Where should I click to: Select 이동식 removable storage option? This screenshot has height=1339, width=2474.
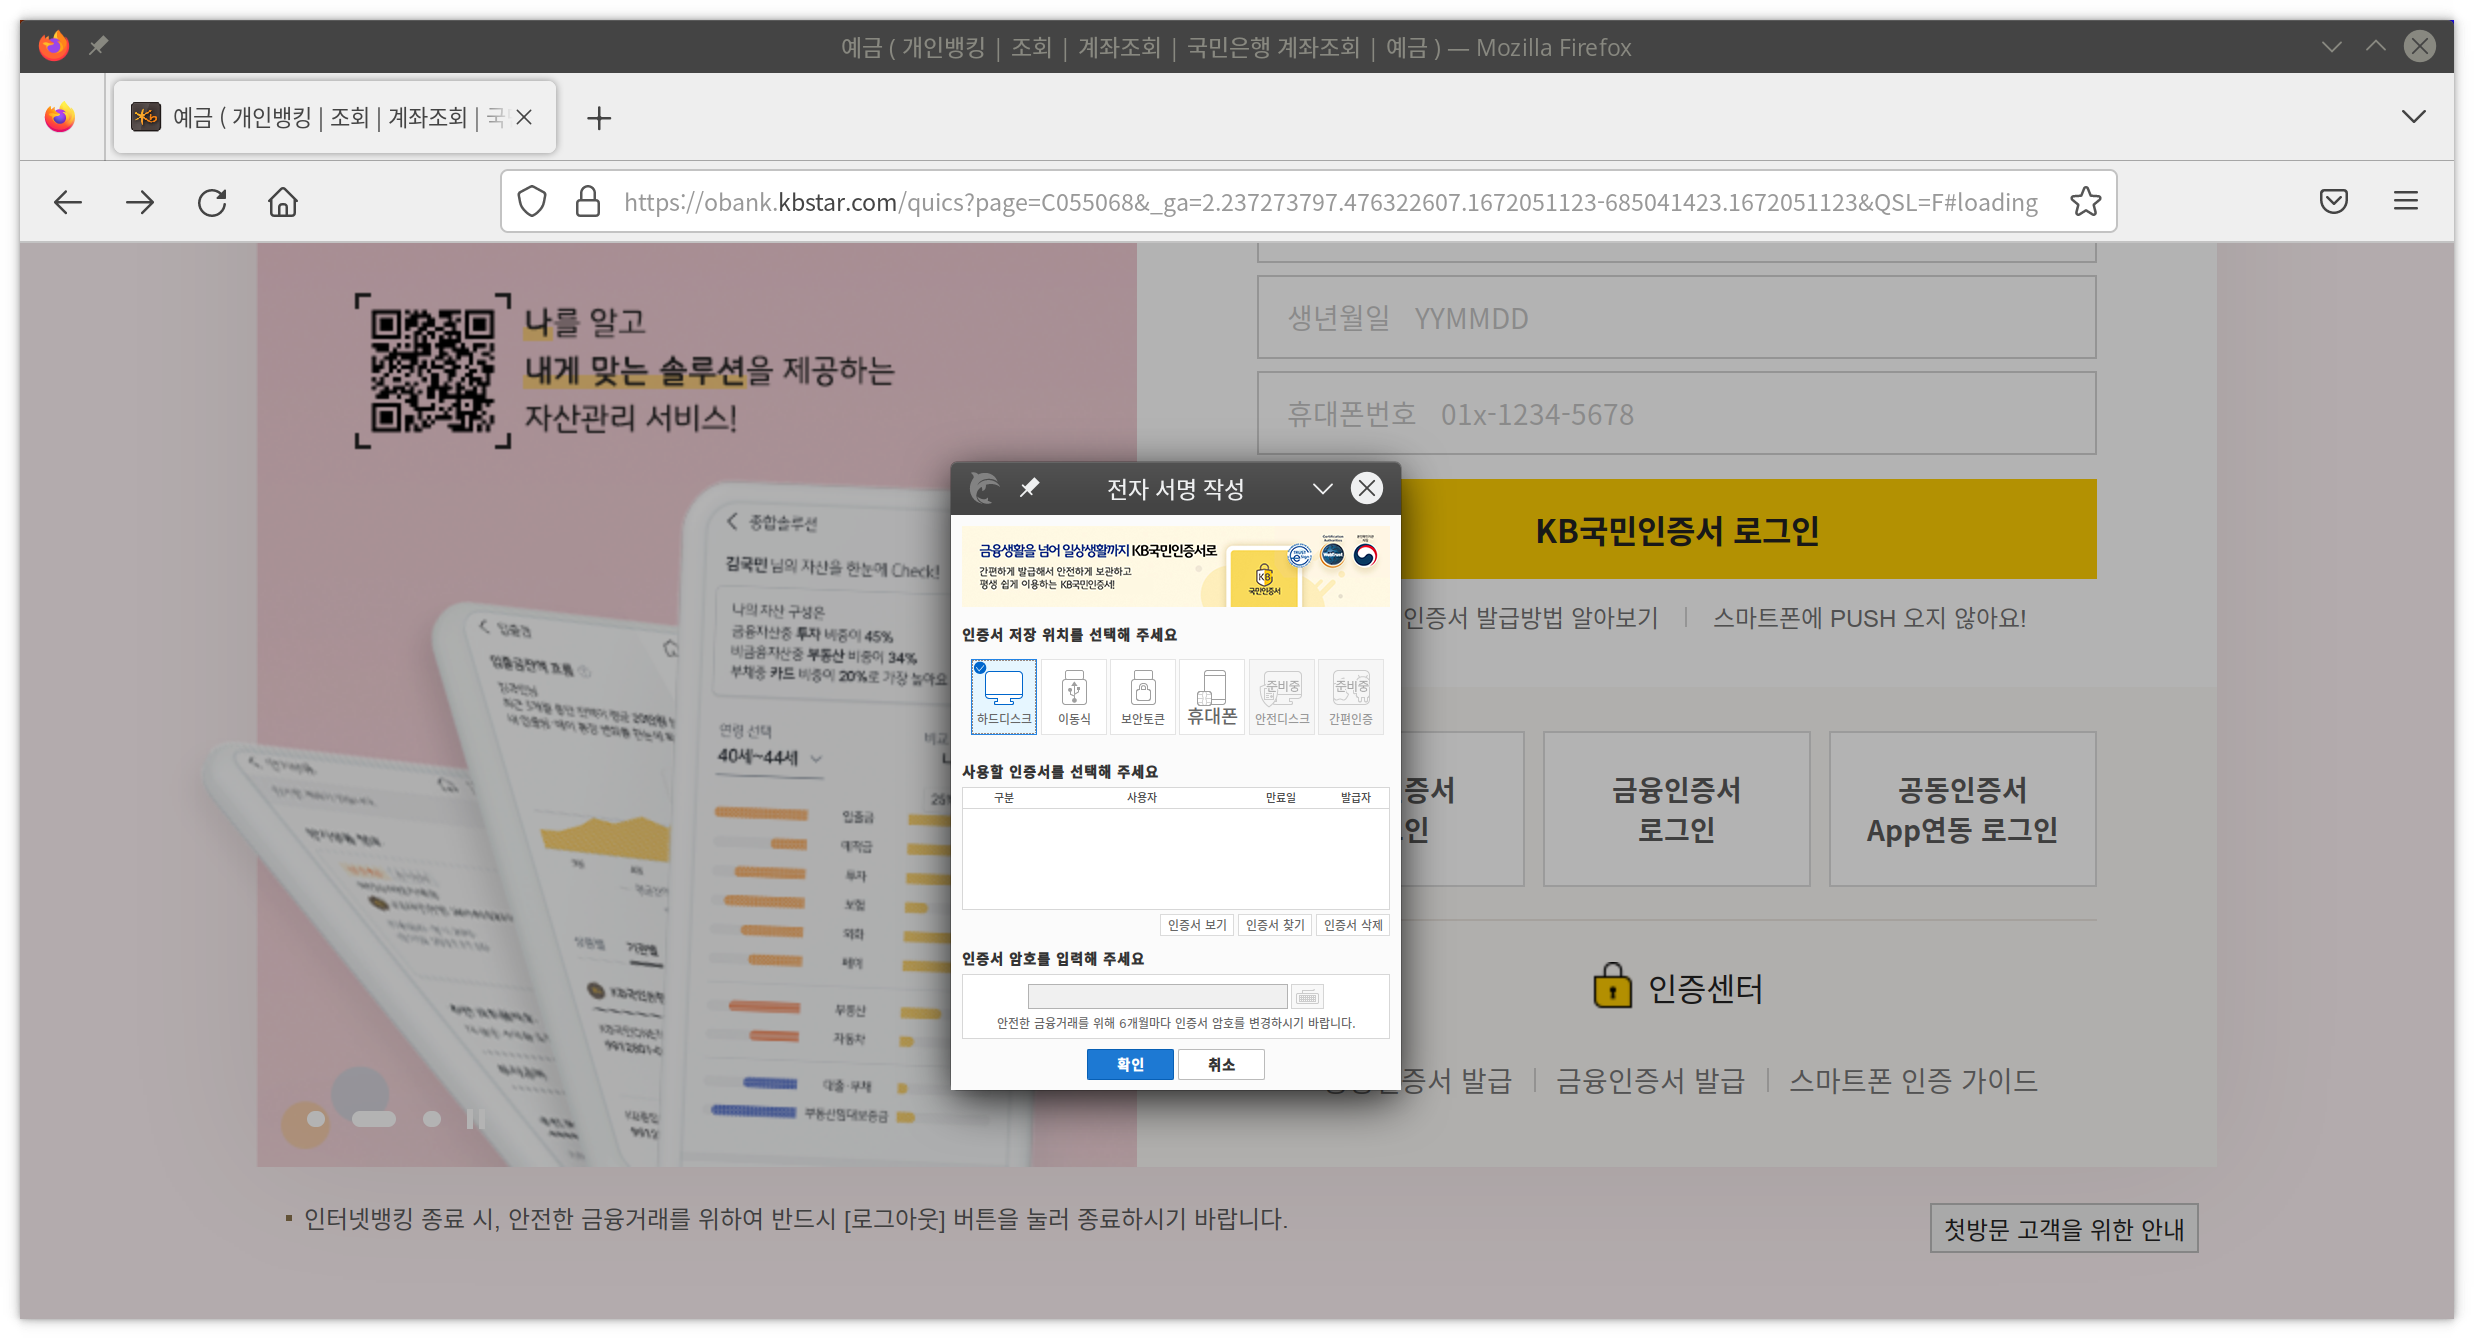coord(1074,696)
